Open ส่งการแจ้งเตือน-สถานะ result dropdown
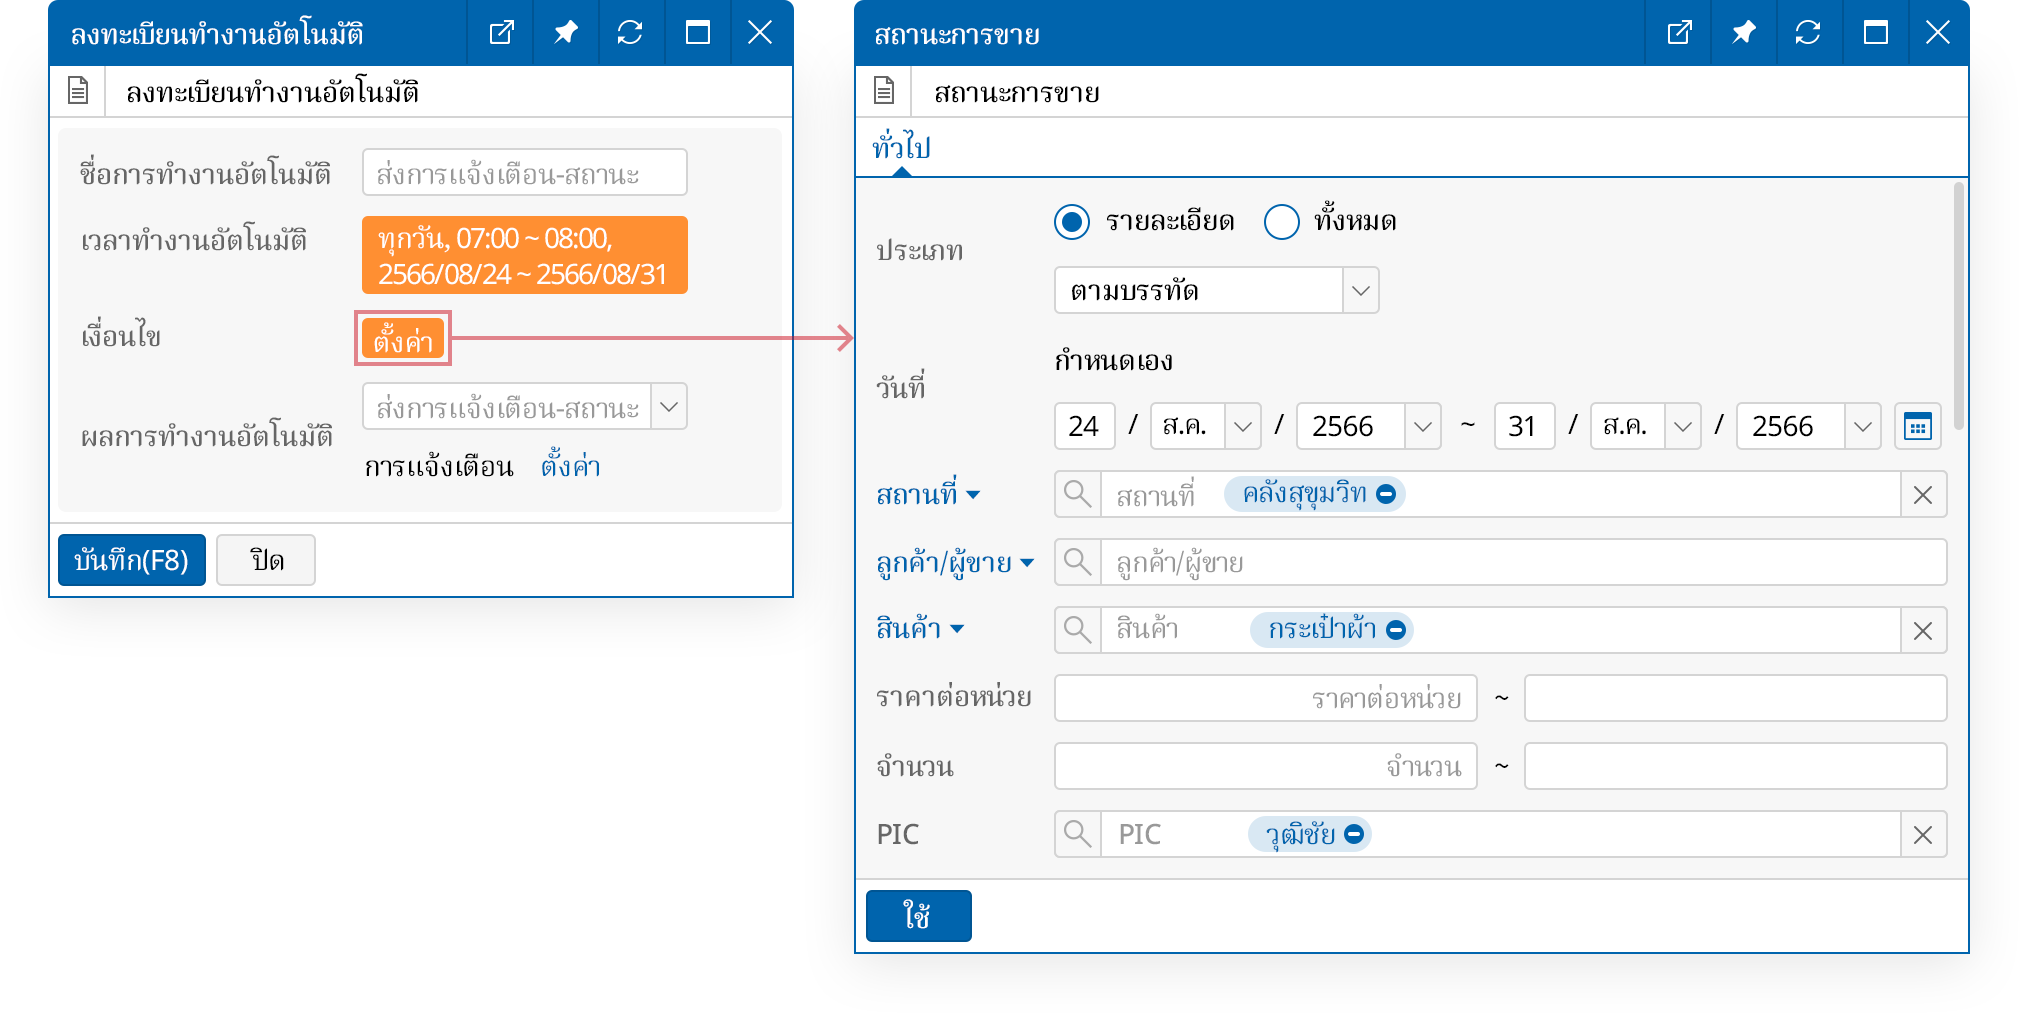2020x1013 pixels. [669, 407]
